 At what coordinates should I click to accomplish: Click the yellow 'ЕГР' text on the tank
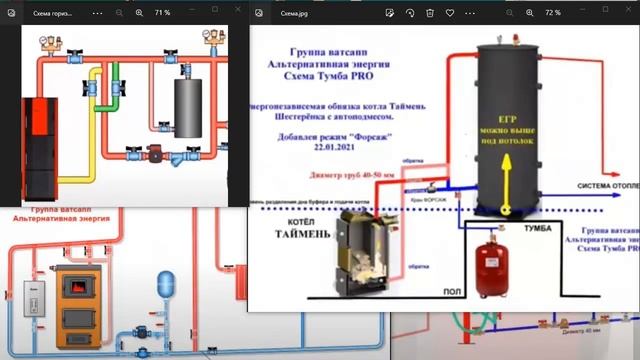[x=507, y=120]
